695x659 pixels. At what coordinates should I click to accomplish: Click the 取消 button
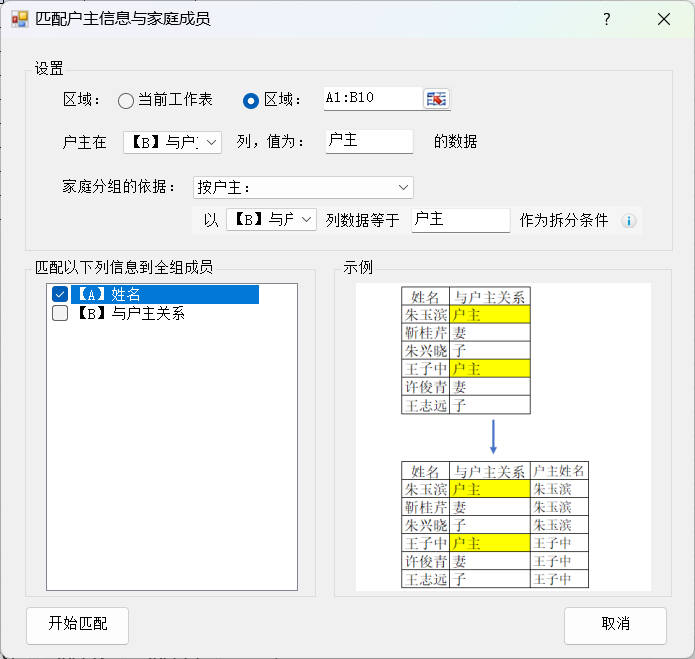615,625
